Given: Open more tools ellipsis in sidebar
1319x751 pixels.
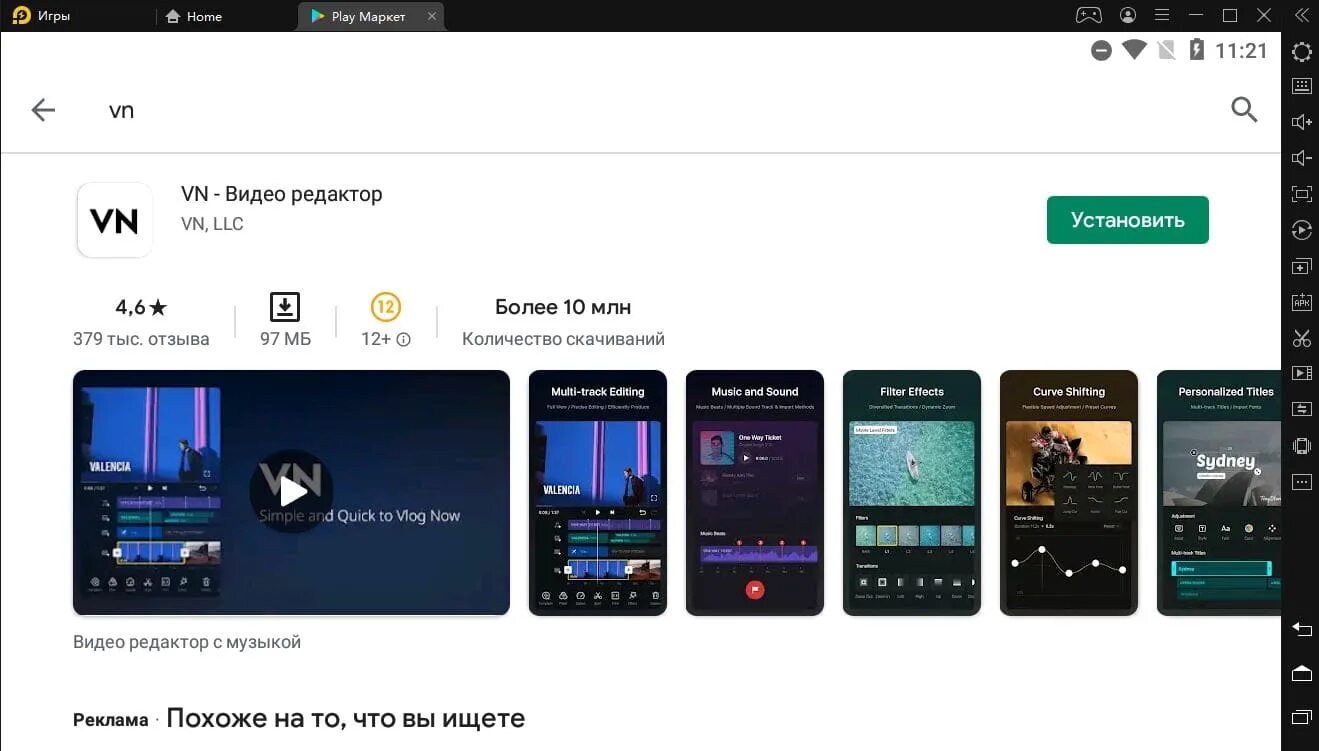Looking at the screenshot, I should (1301, 481).
